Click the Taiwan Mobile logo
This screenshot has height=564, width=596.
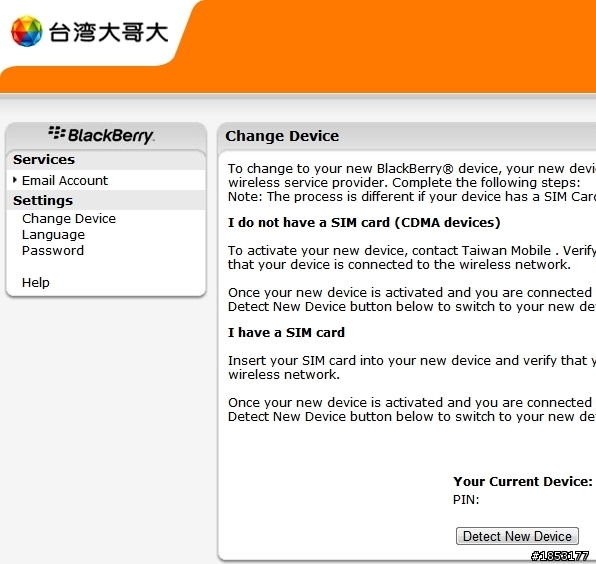tap(90, 32)
